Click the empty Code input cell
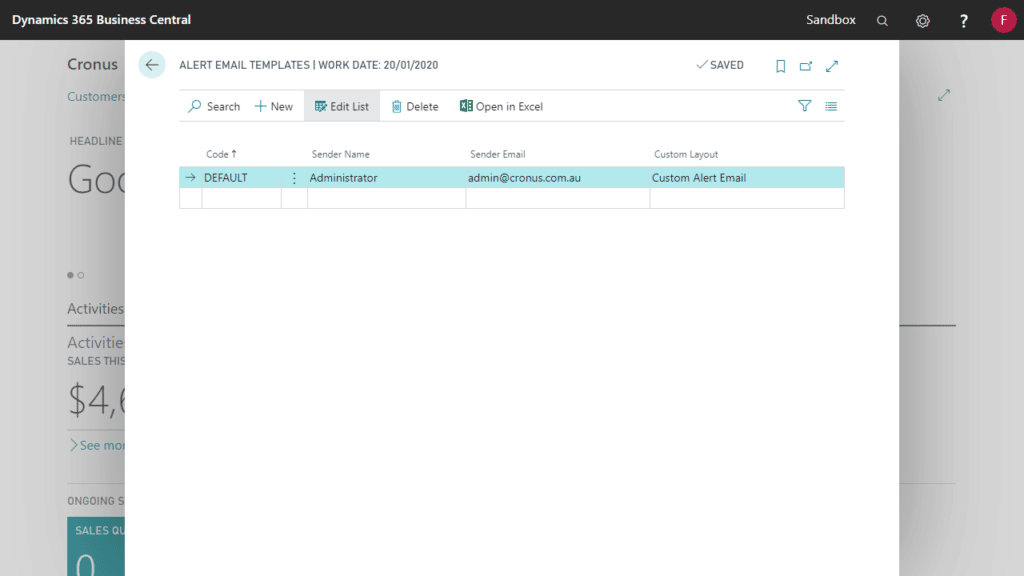 [x=240, y=197]
